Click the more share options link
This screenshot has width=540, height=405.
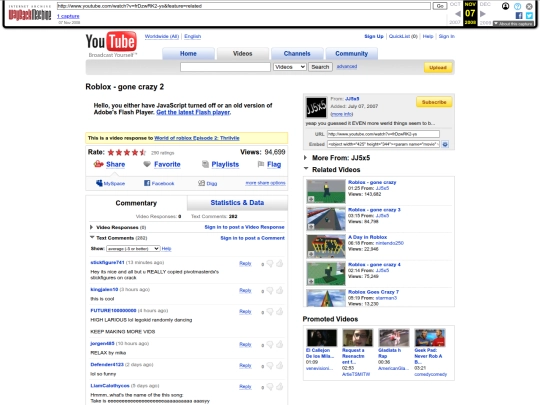tap(265, 183)
